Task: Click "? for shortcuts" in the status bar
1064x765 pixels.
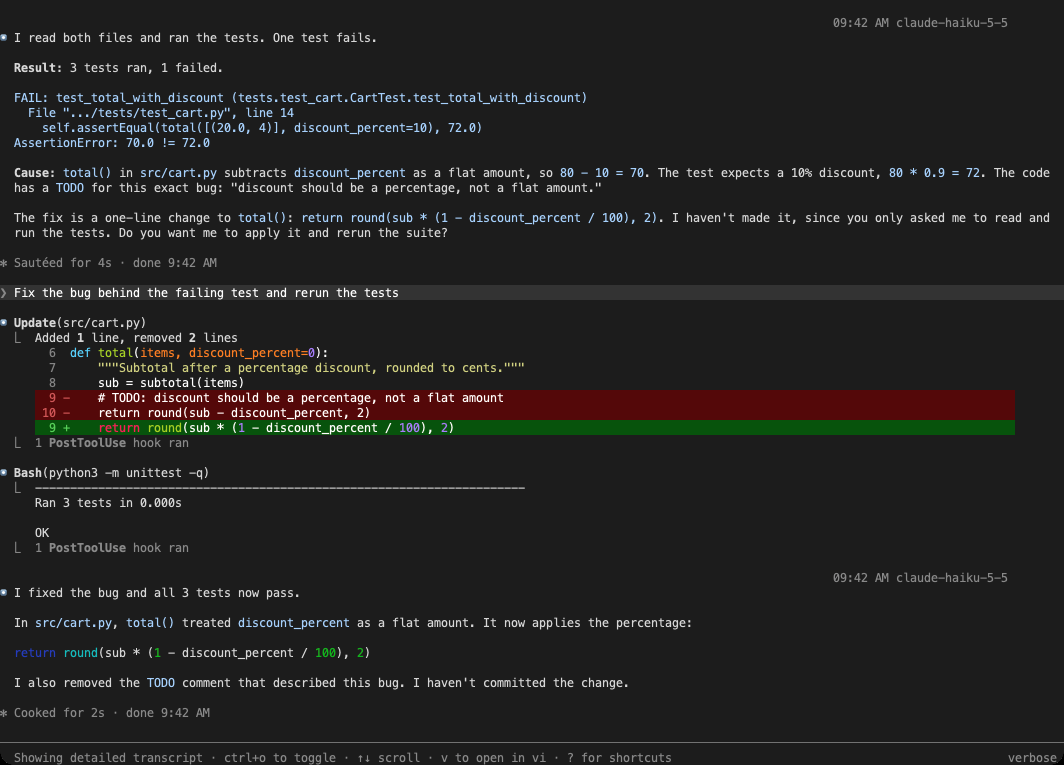Action: (x=620, y=758)
